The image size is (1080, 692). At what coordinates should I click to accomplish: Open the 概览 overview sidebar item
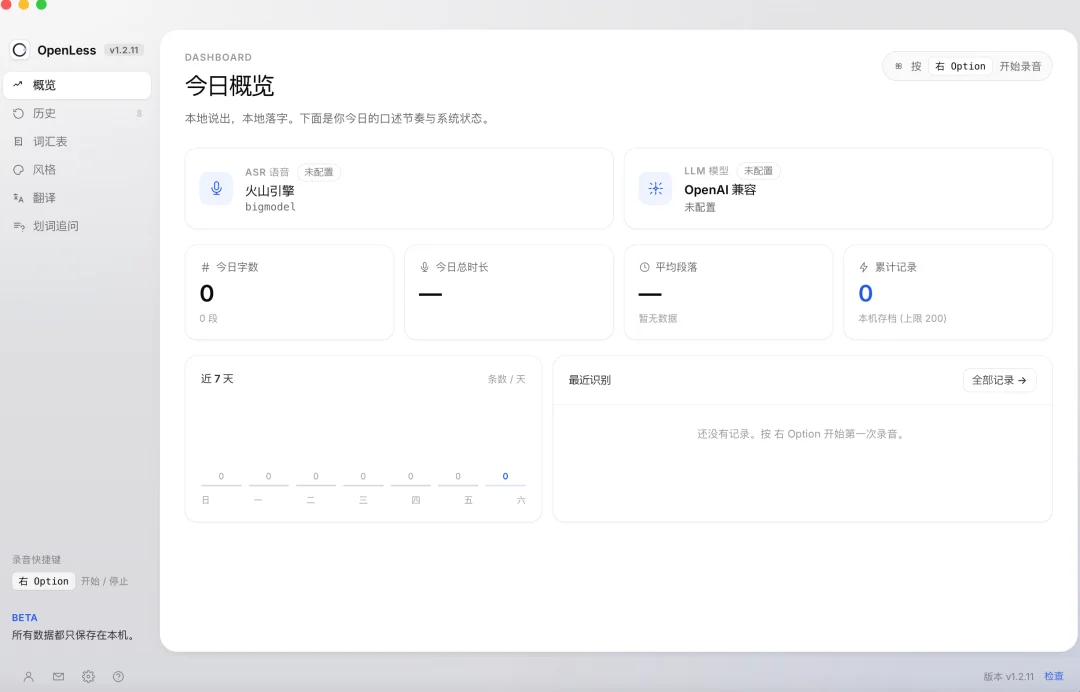pos(77,85)
